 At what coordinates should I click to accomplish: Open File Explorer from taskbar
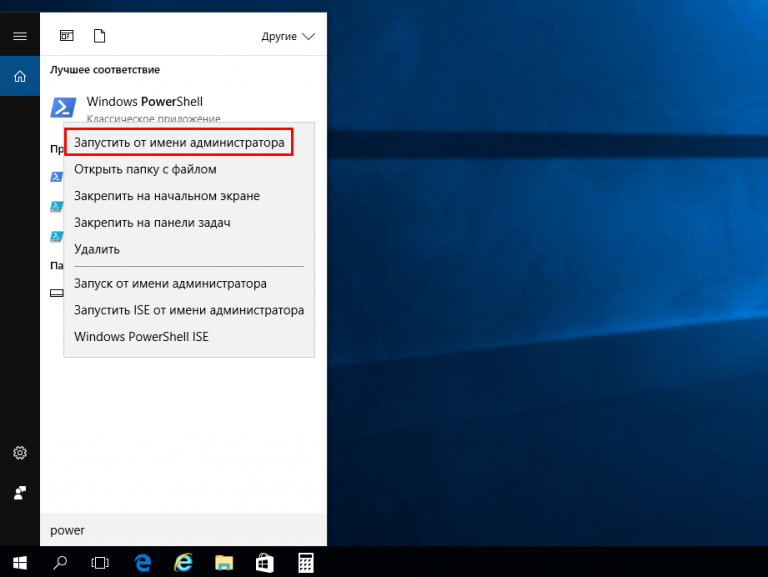[x=224, y=561]
